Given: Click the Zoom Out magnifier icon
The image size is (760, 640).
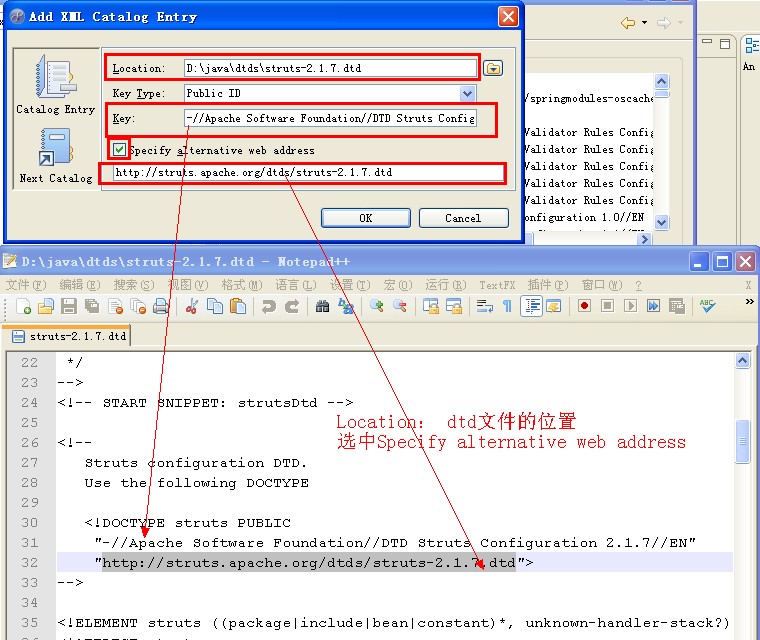Looking at the screenshot, I should pyautogui.click(x=400, y=306).
